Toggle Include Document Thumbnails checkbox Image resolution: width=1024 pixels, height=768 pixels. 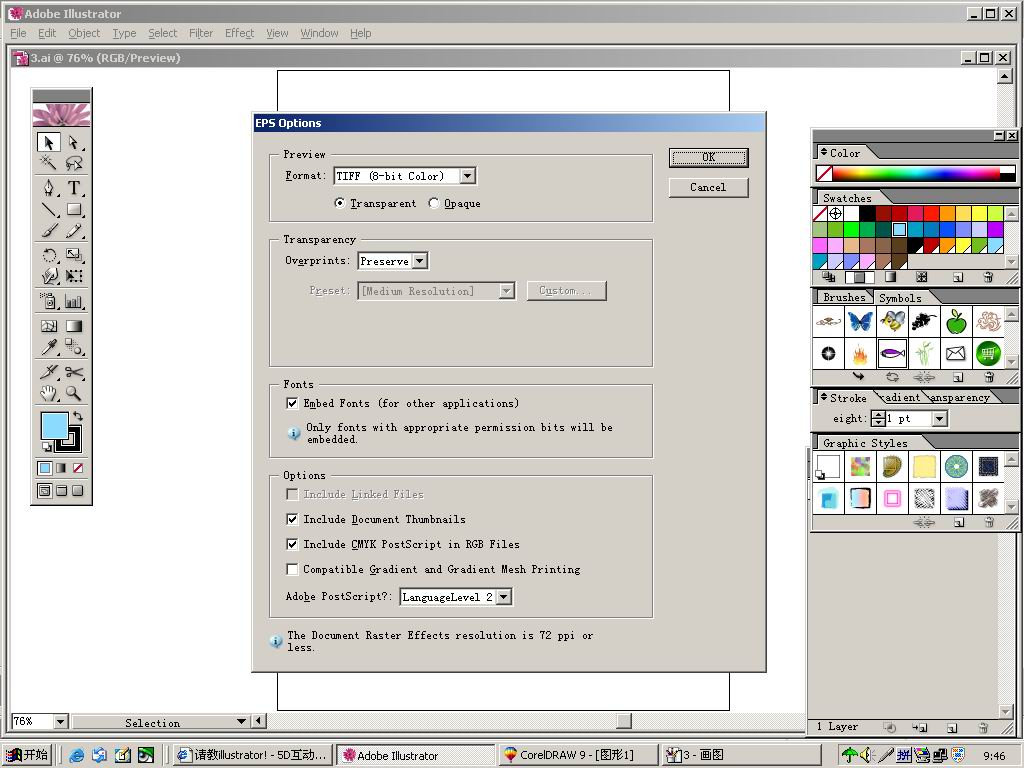[x=293, y=519]
